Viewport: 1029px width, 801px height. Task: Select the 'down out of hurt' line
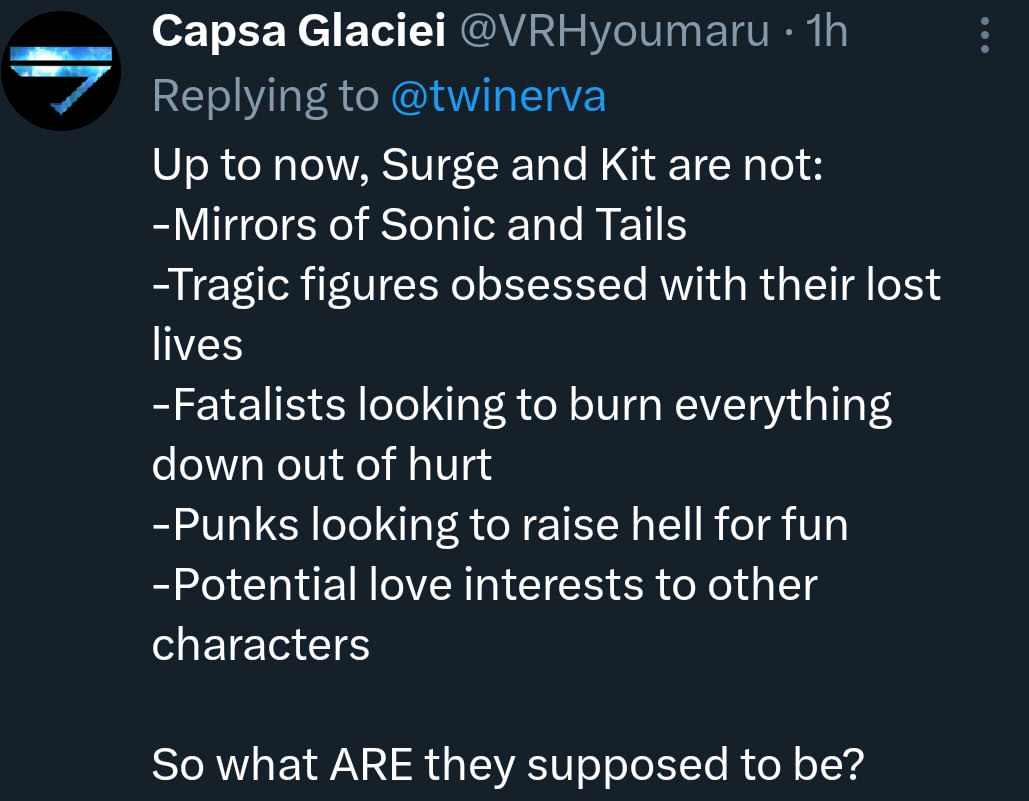(x=322, y=464)
